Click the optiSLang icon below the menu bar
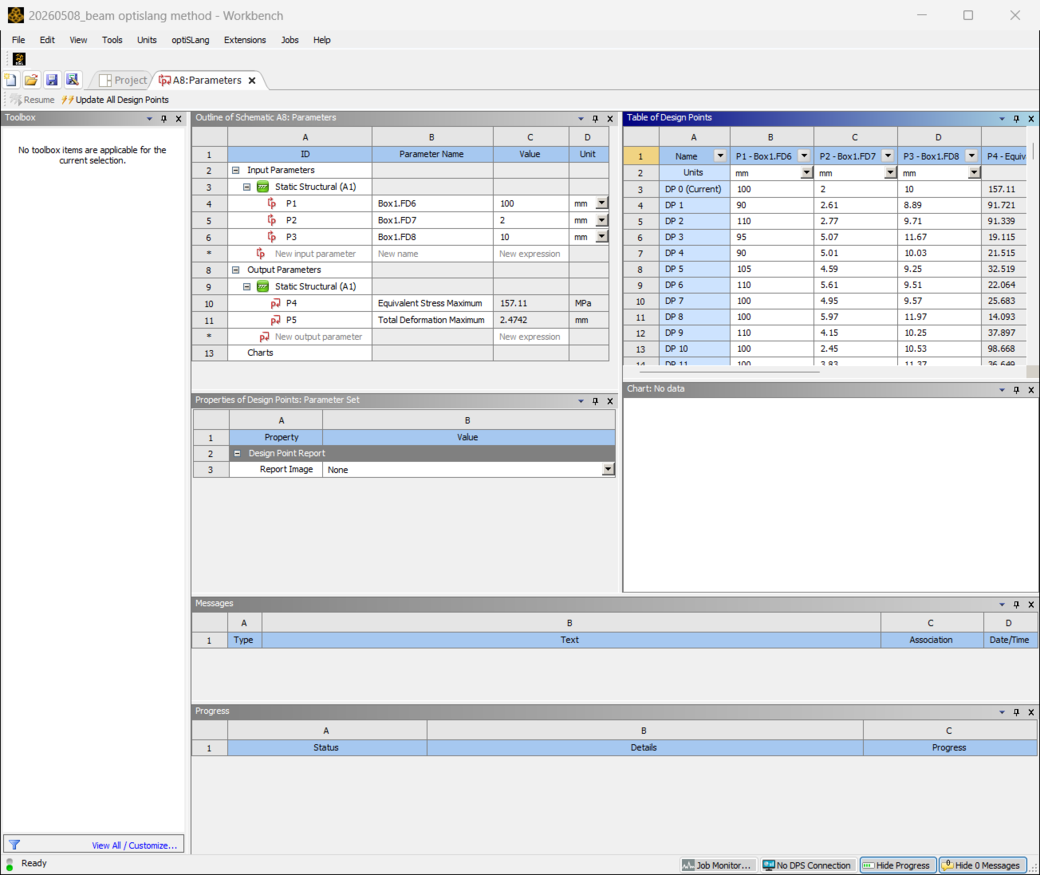The height and width of the screenshot is (875, 1040). pos(19,59)
